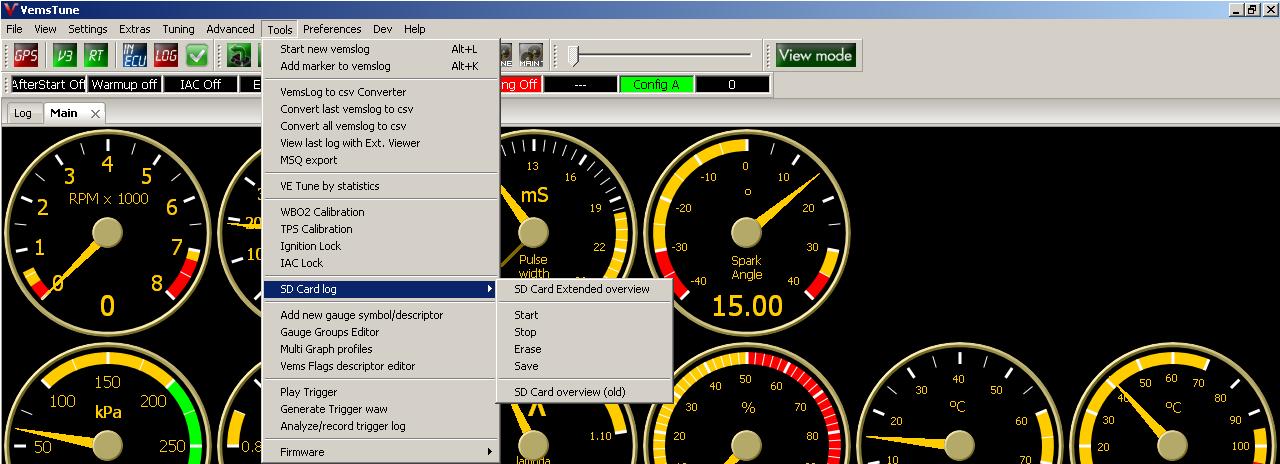
Task: Open Vems Flags descriptor editor
Action: point(380,366)
